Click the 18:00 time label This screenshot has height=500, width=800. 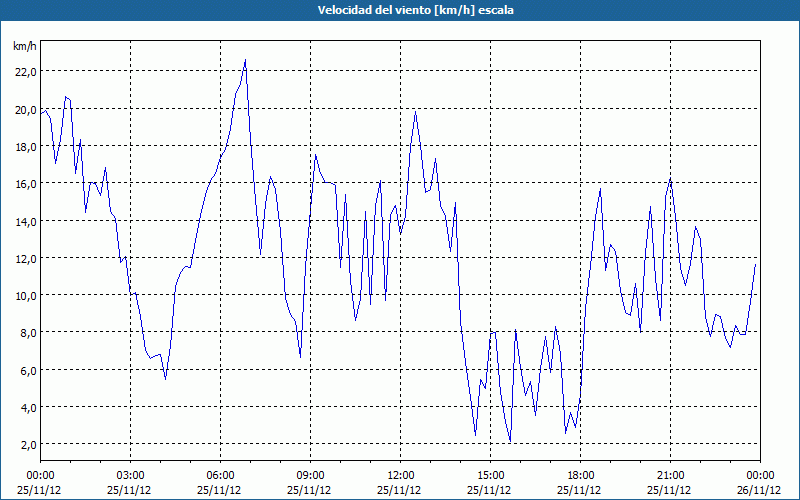click(581, 476)
